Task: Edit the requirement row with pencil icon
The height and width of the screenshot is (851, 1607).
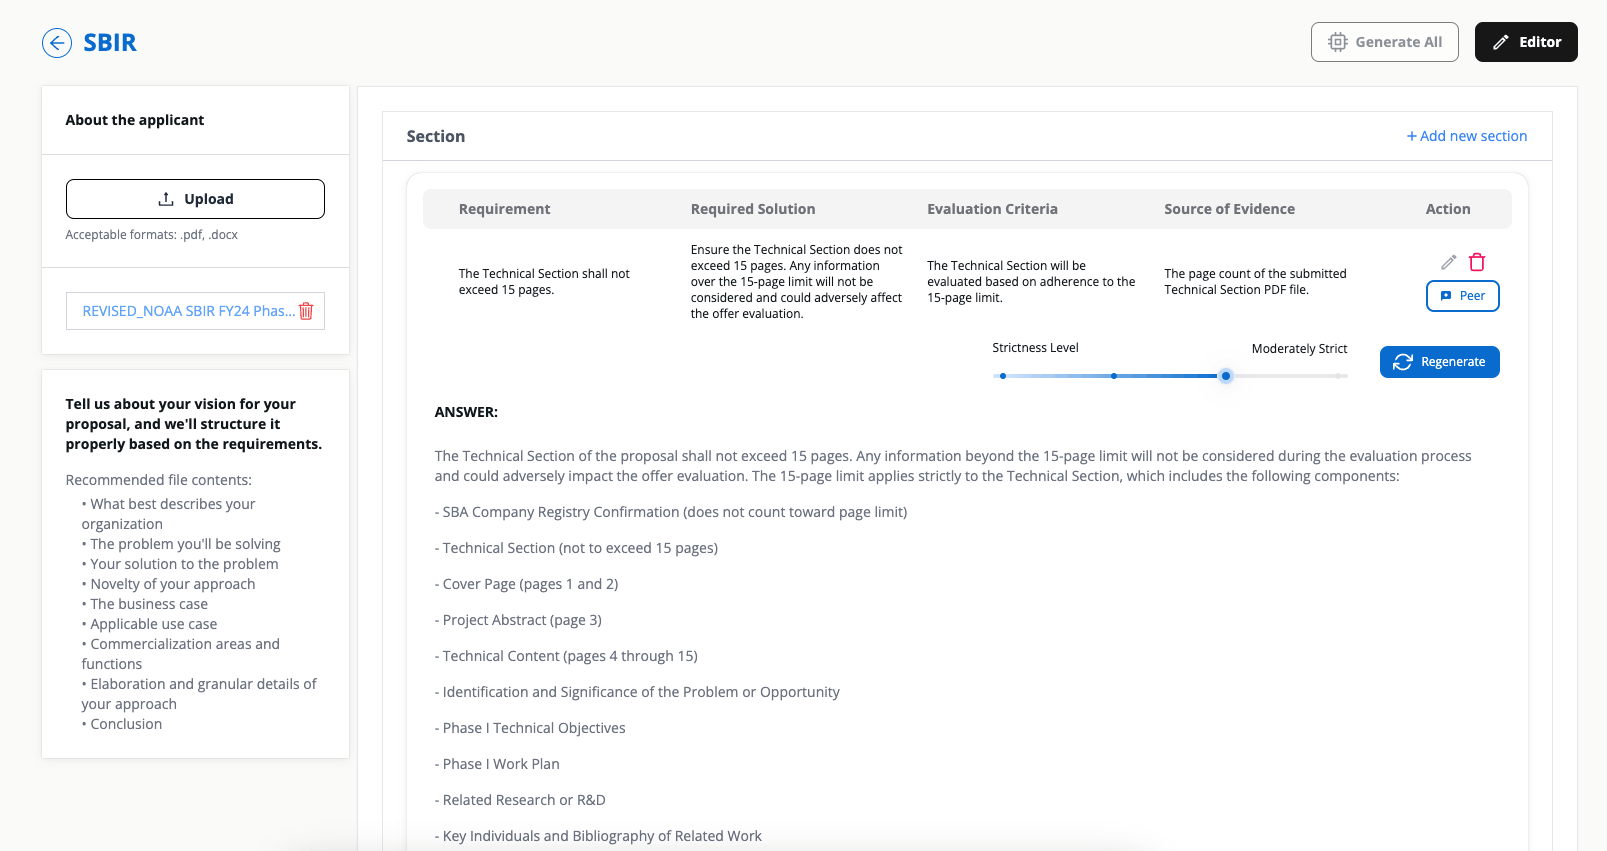Action: click(1448, 262)
